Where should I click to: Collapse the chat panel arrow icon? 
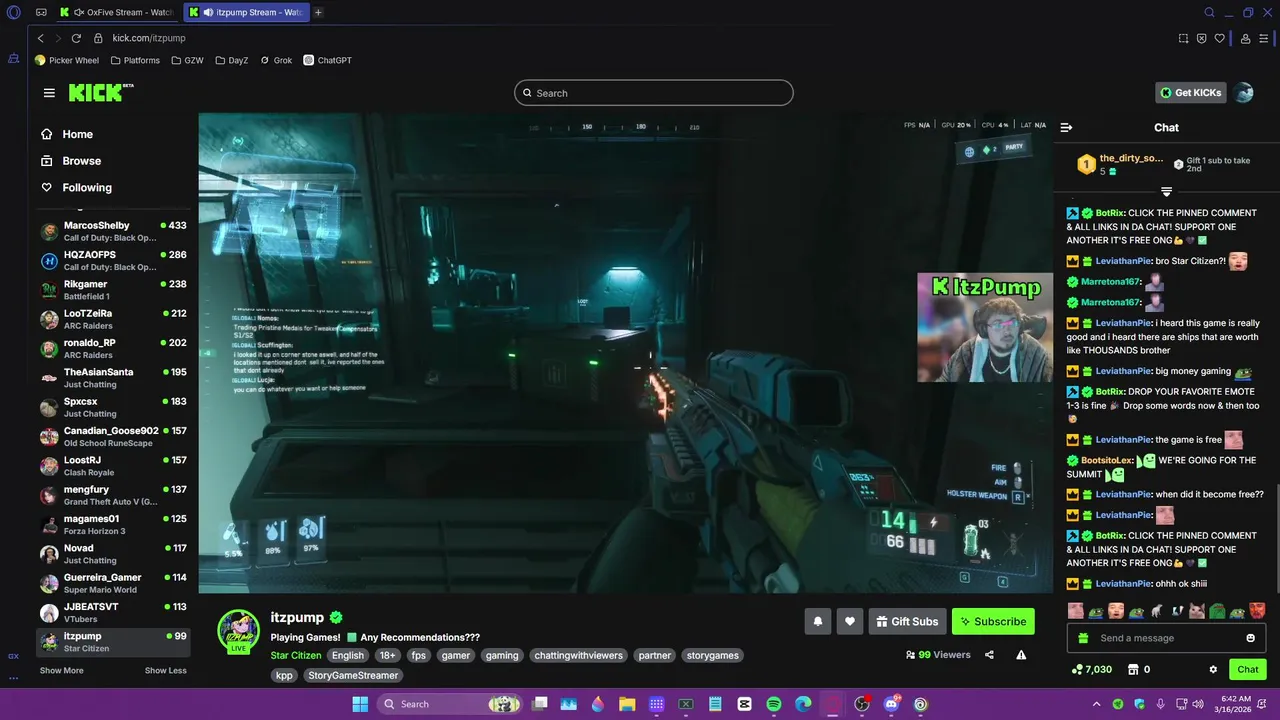point(1066,127)
